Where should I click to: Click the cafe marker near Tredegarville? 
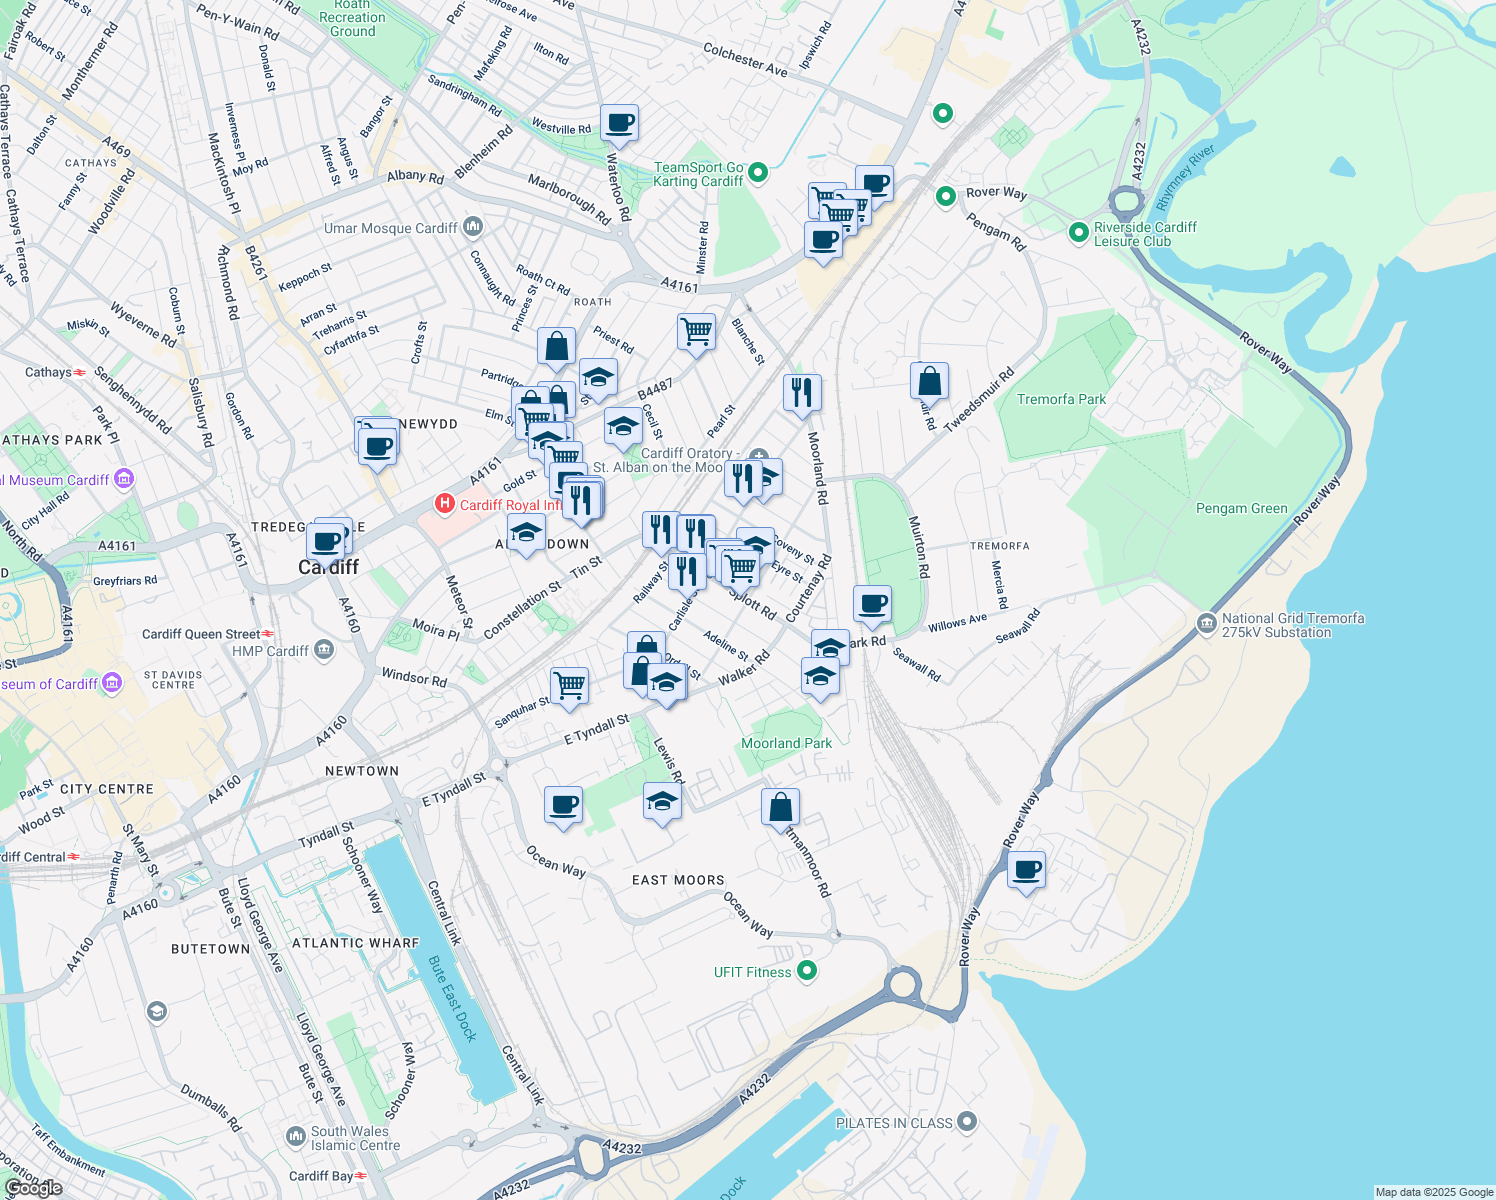coord(326,545)
